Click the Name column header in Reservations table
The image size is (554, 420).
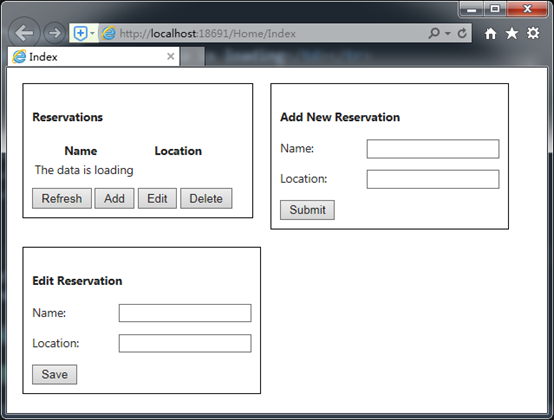tap(81, 151)
